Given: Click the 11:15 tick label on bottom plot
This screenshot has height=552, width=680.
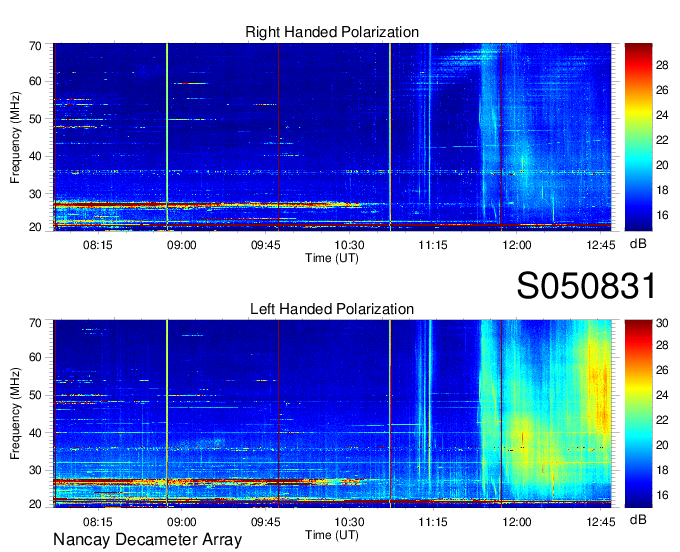Looking at the screenshot, I should tap(433, 522).
